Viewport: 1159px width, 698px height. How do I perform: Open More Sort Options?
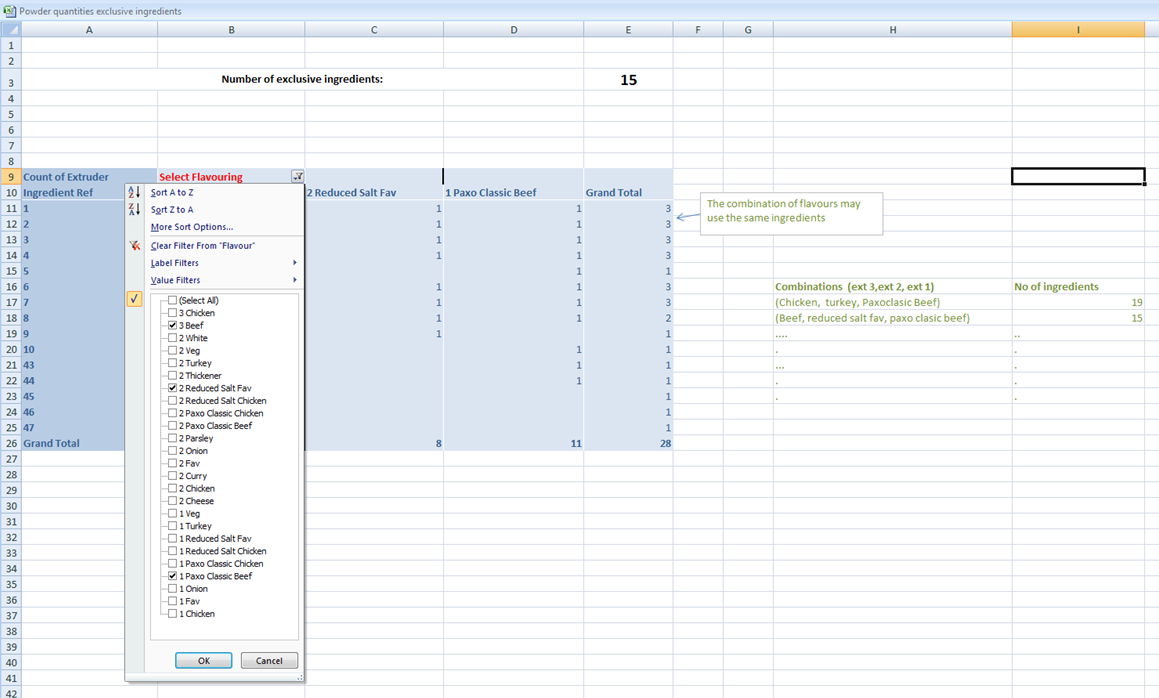pos(192,227)
